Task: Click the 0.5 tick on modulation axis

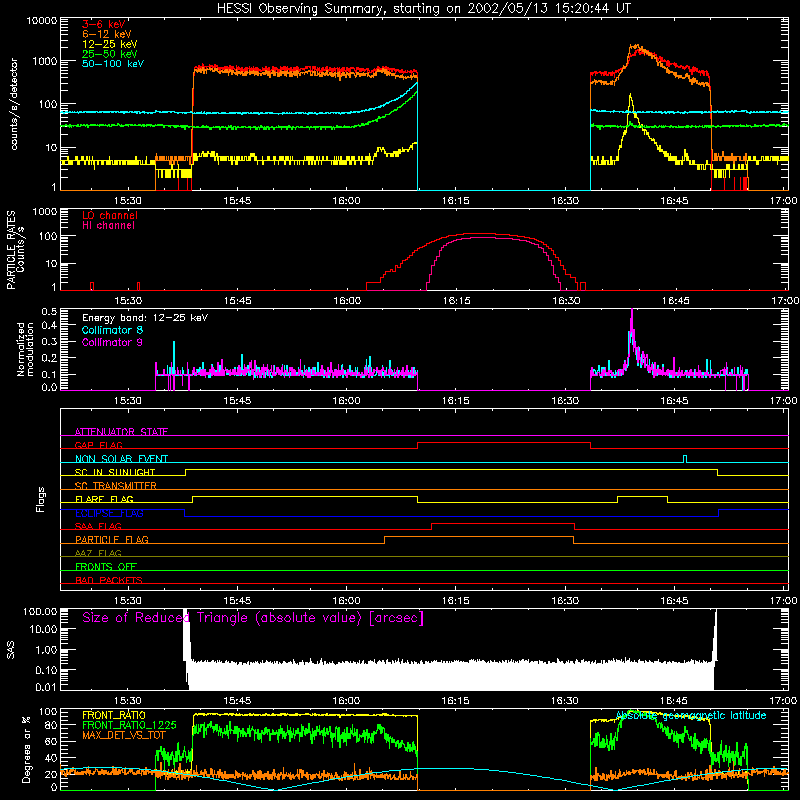Action: coord(49,311)
